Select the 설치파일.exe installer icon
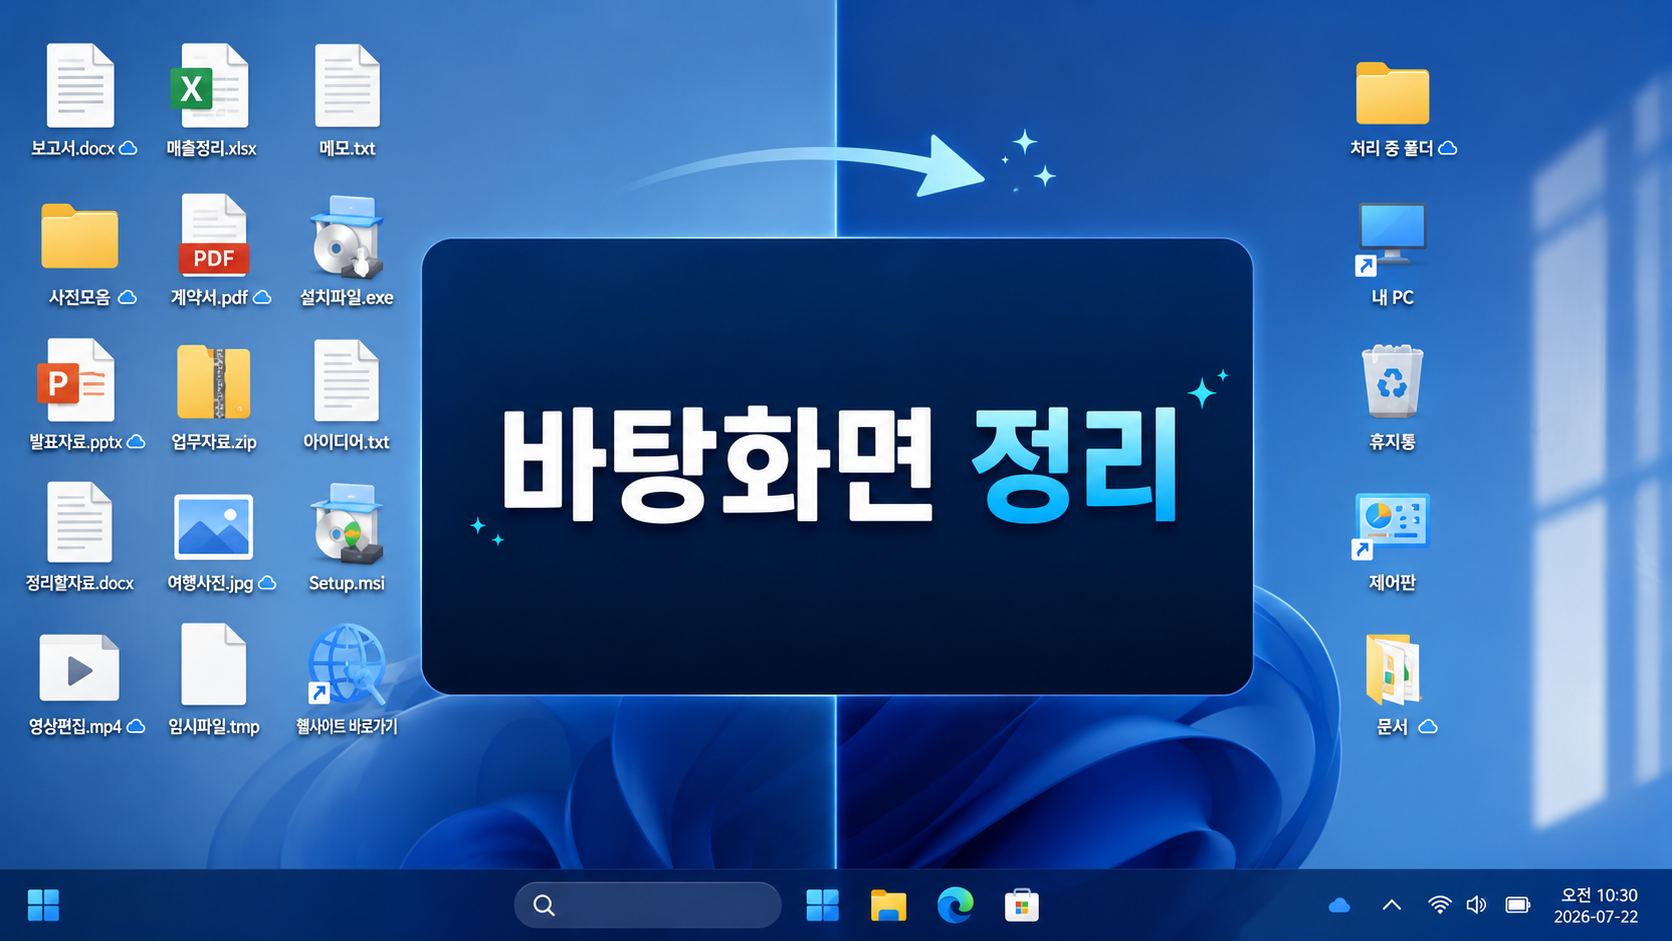The image size is (1672, 941). pos(347,237)
